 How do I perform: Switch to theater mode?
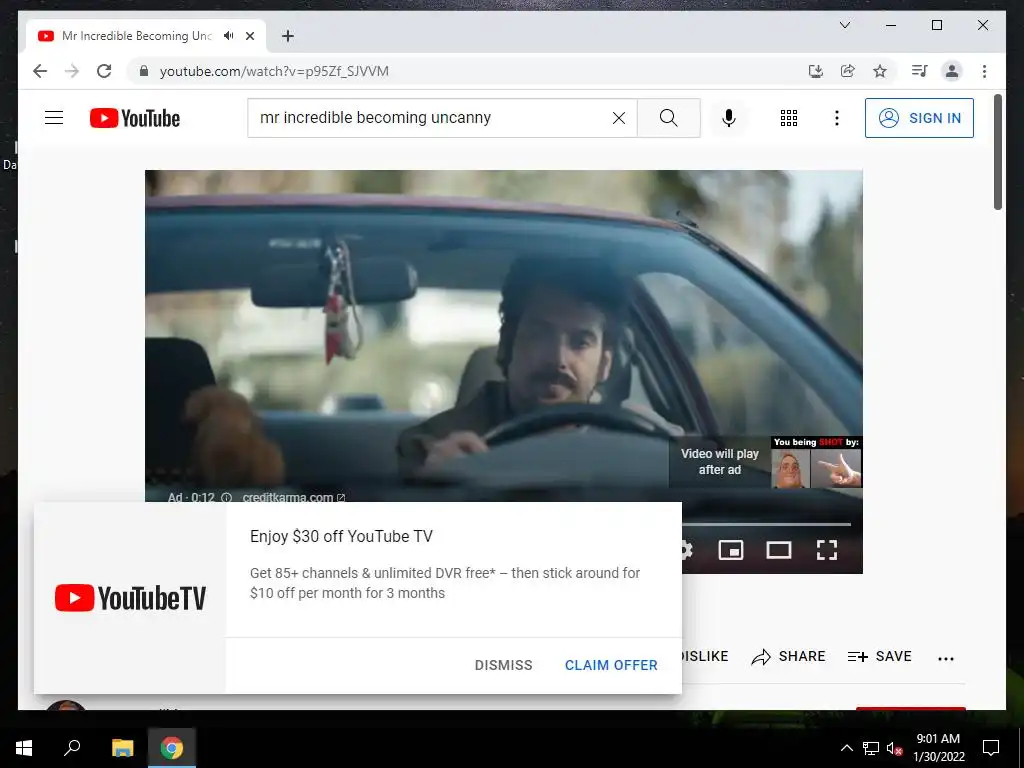point(778,550)
